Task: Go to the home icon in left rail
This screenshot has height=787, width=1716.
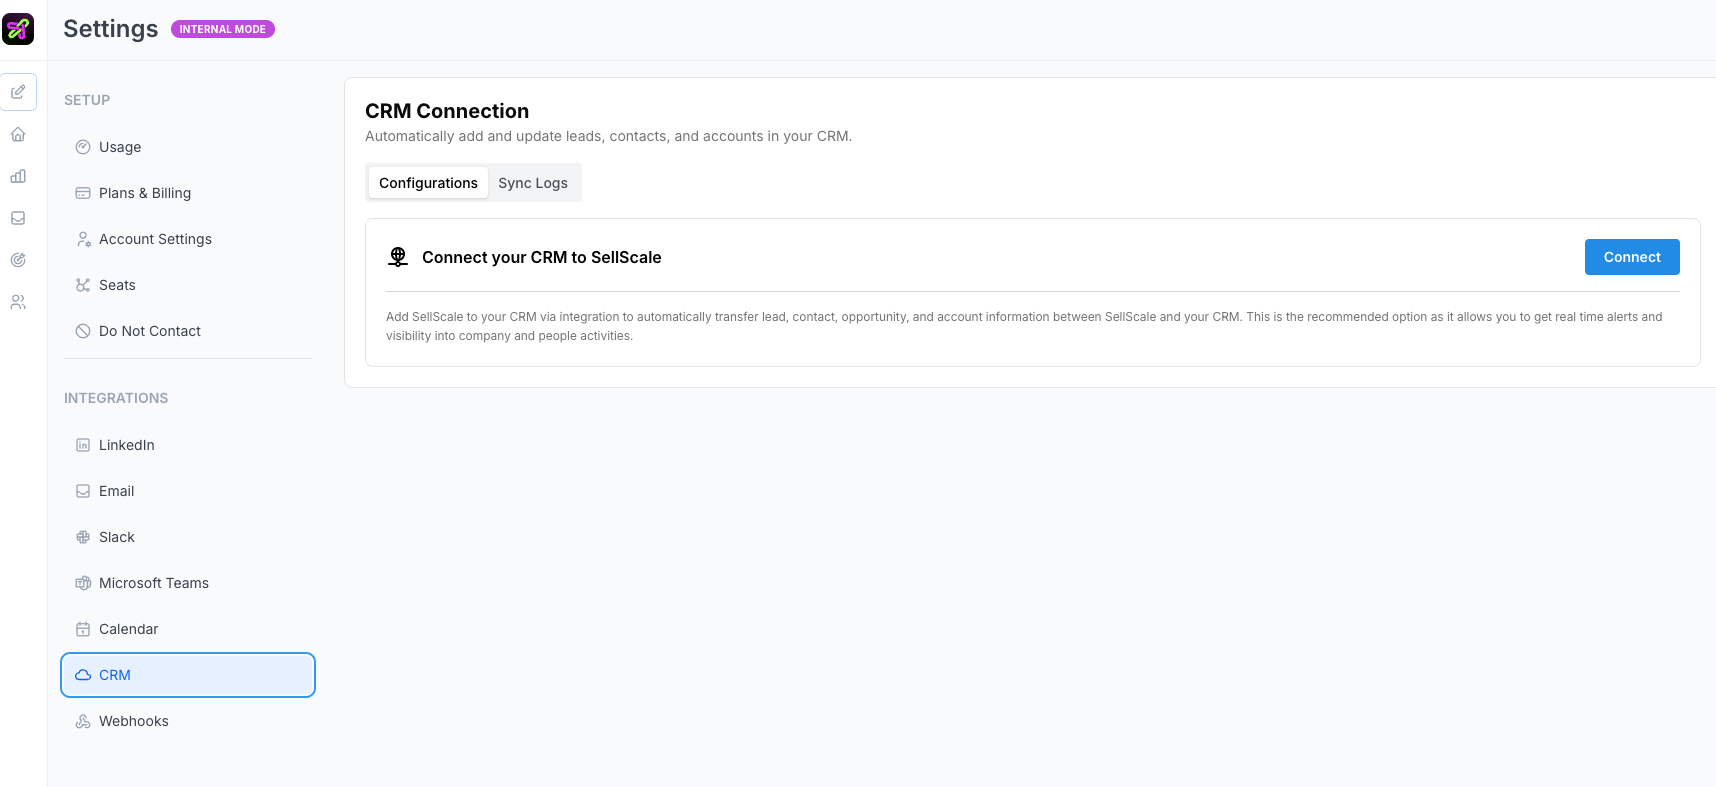Action: tap(18, 134)
